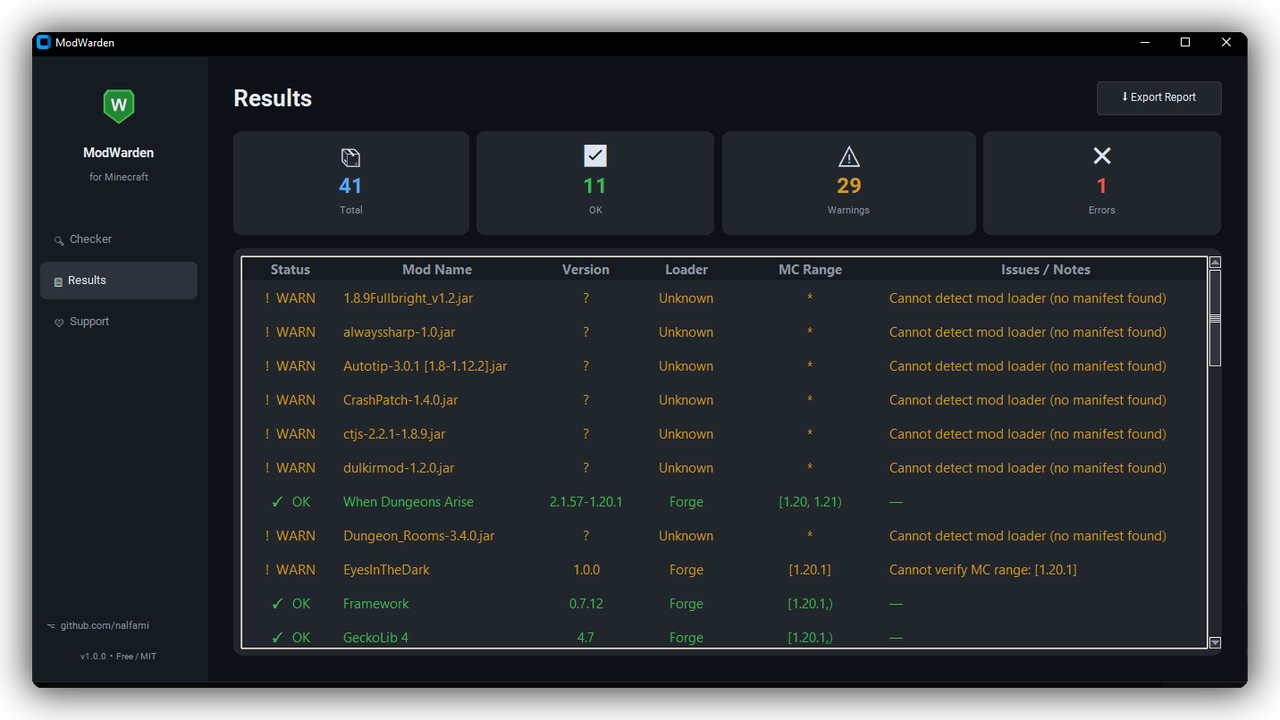Sort by the Status column header
The image size is (1280, 720).
[291, 270]
